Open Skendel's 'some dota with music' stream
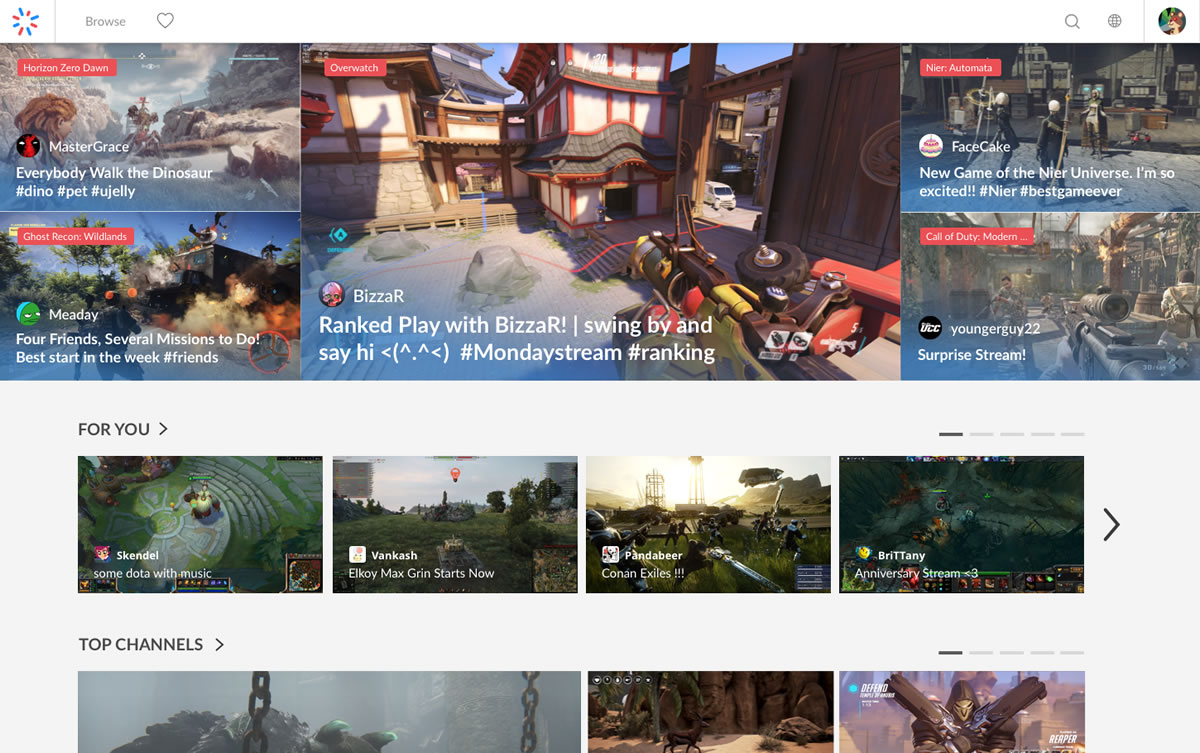This screenshot has height=753, width=1200. coord(200,524)
